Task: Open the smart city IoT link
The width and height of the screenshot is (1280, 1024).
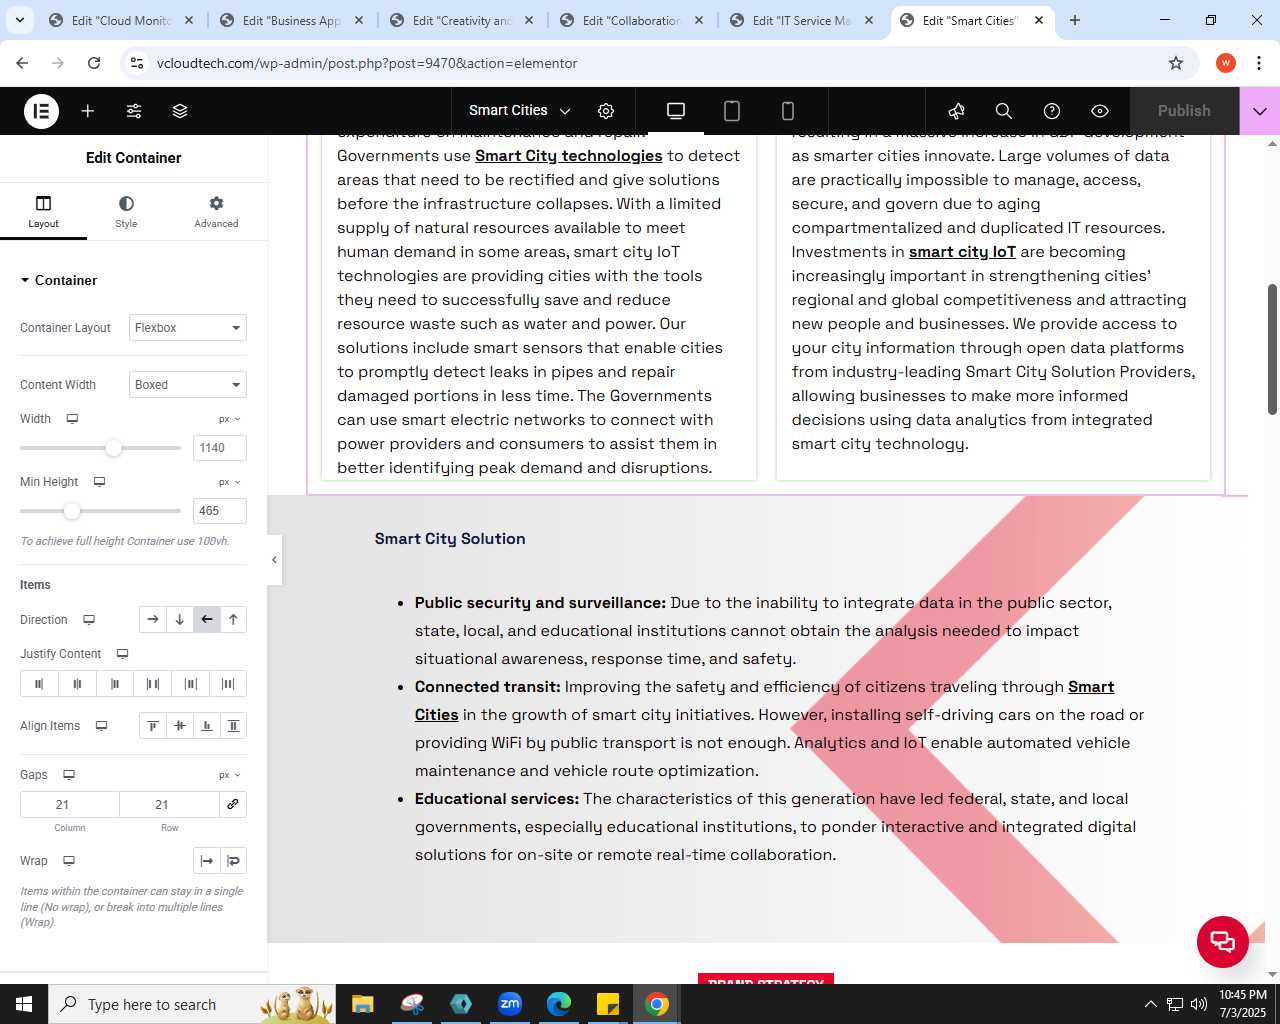Action: [x=962, y=252]
